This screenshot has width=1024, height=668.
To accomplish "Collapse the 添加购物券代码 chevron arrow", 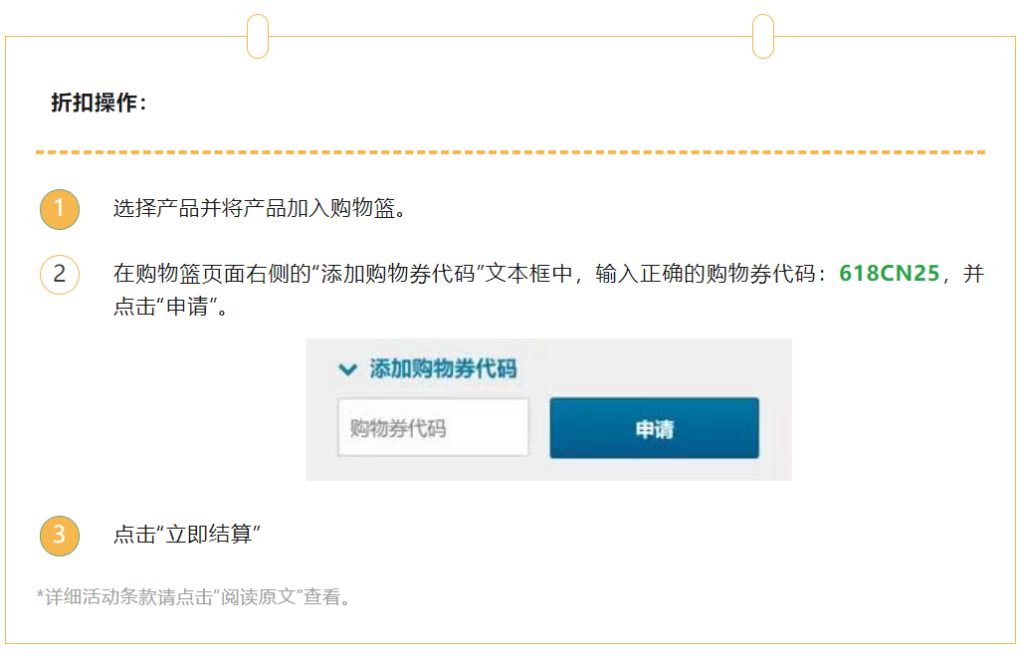I will click(x=348, y=369).
